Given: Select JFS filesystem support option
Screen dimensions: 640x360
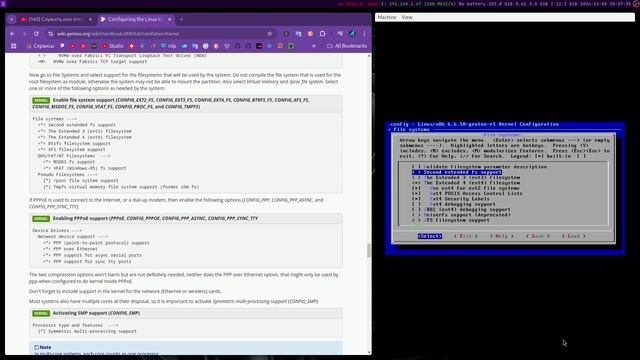Looking at the screenshot, I should pos(451,220).
